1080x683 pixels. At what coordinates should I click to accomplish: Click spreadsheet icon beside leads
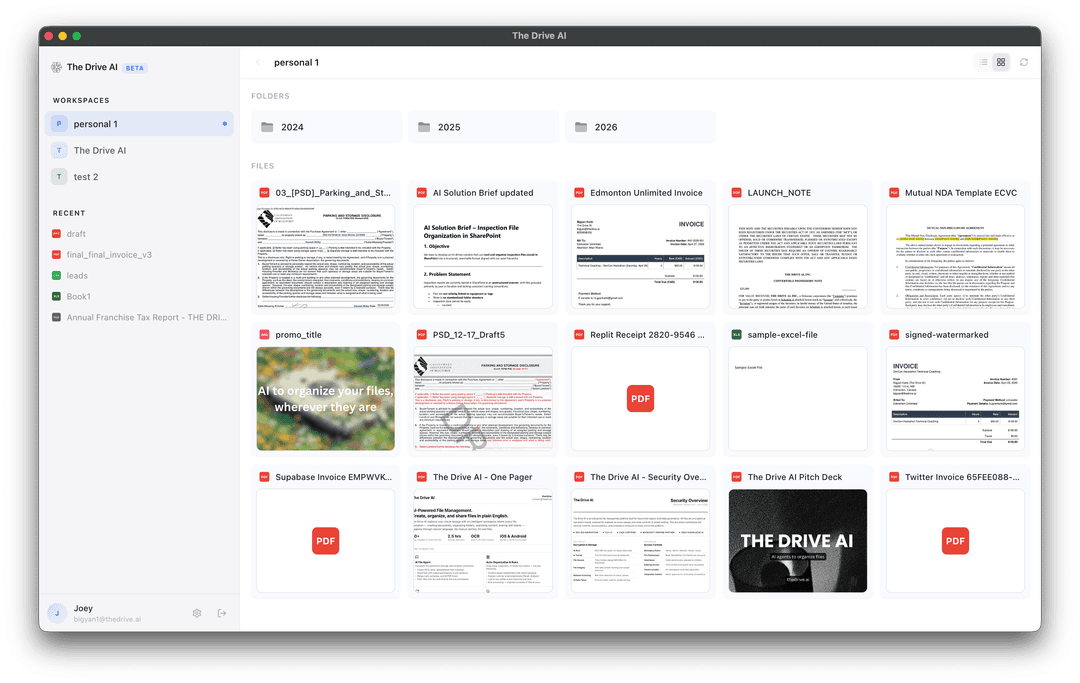[x=56, y=275]
